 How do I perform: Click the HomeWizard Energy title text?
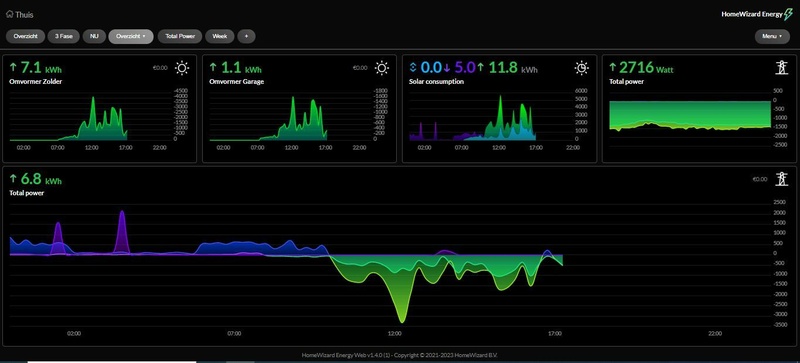(x=752, y=14)
